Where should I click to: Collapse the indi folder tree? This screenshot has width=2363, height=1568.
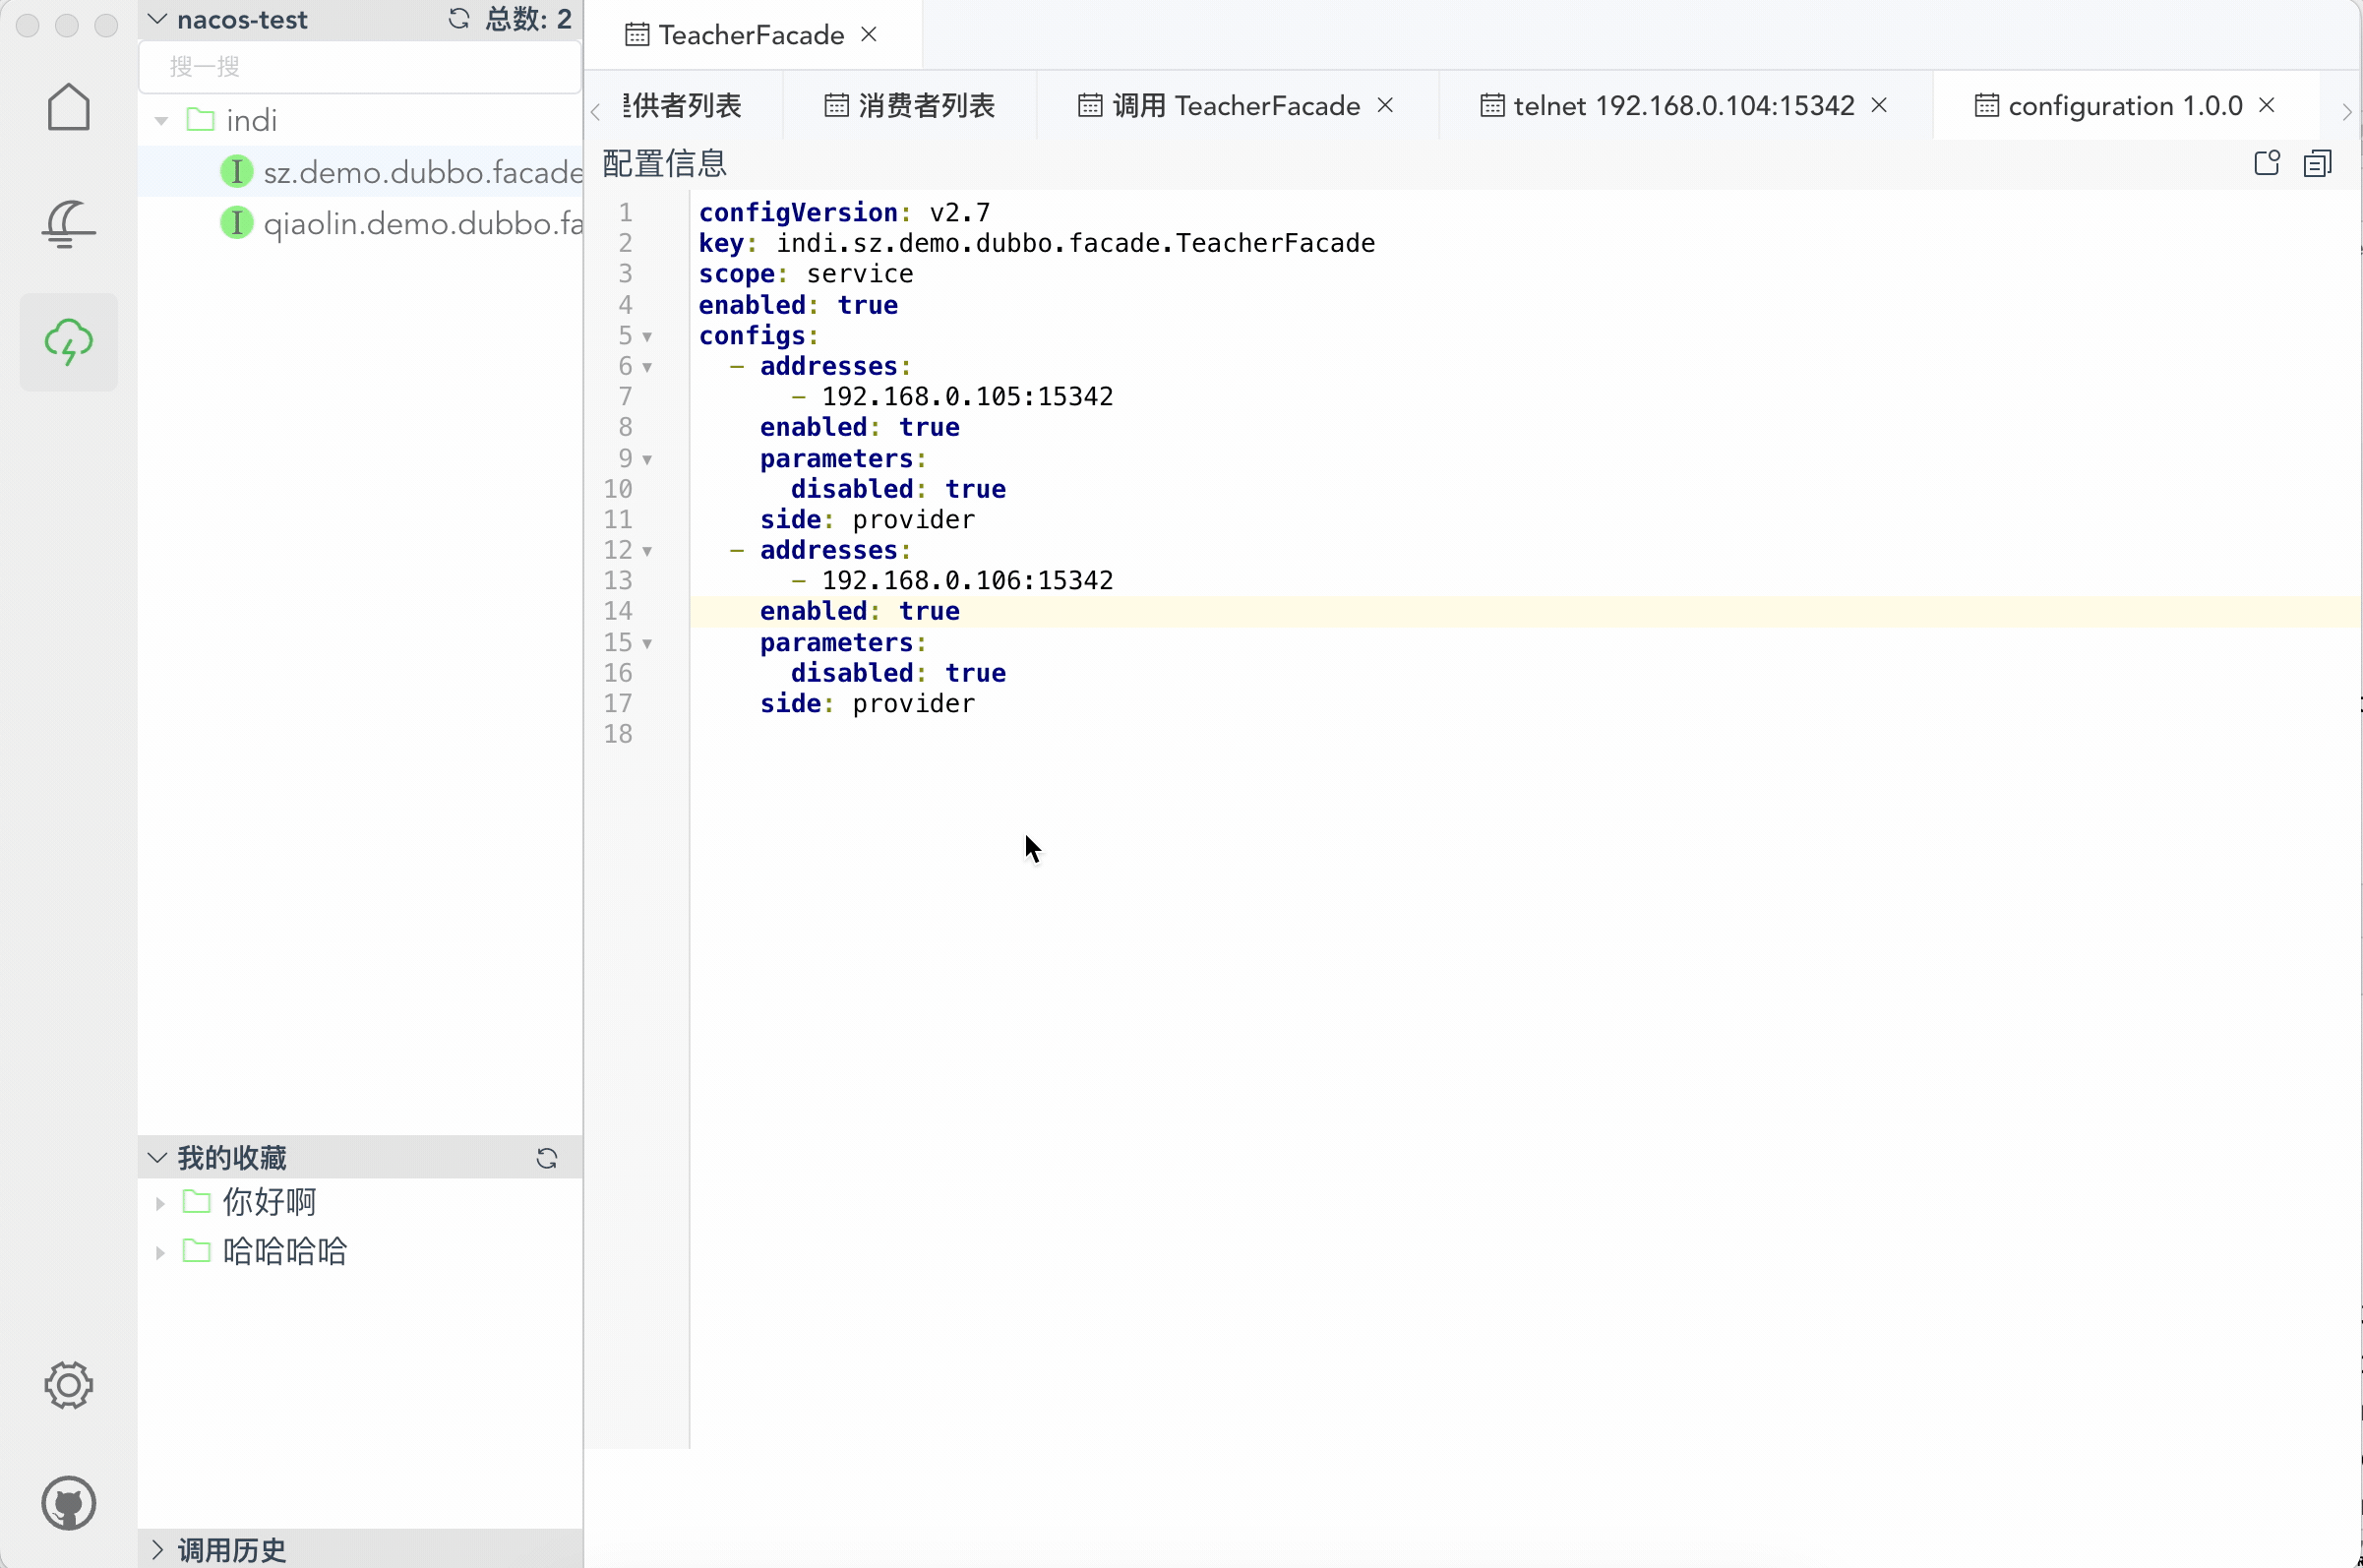(161, 121)
